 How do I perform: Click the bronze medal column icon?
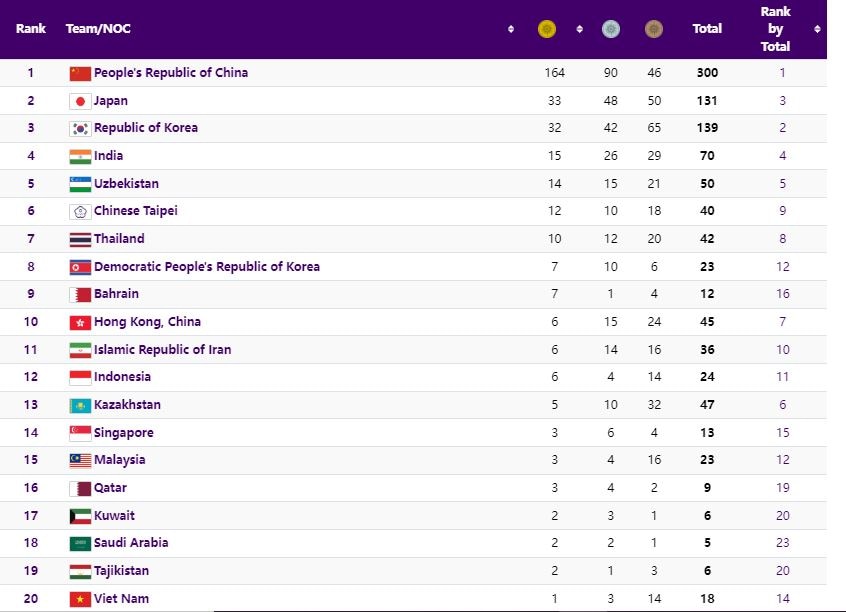653,29
